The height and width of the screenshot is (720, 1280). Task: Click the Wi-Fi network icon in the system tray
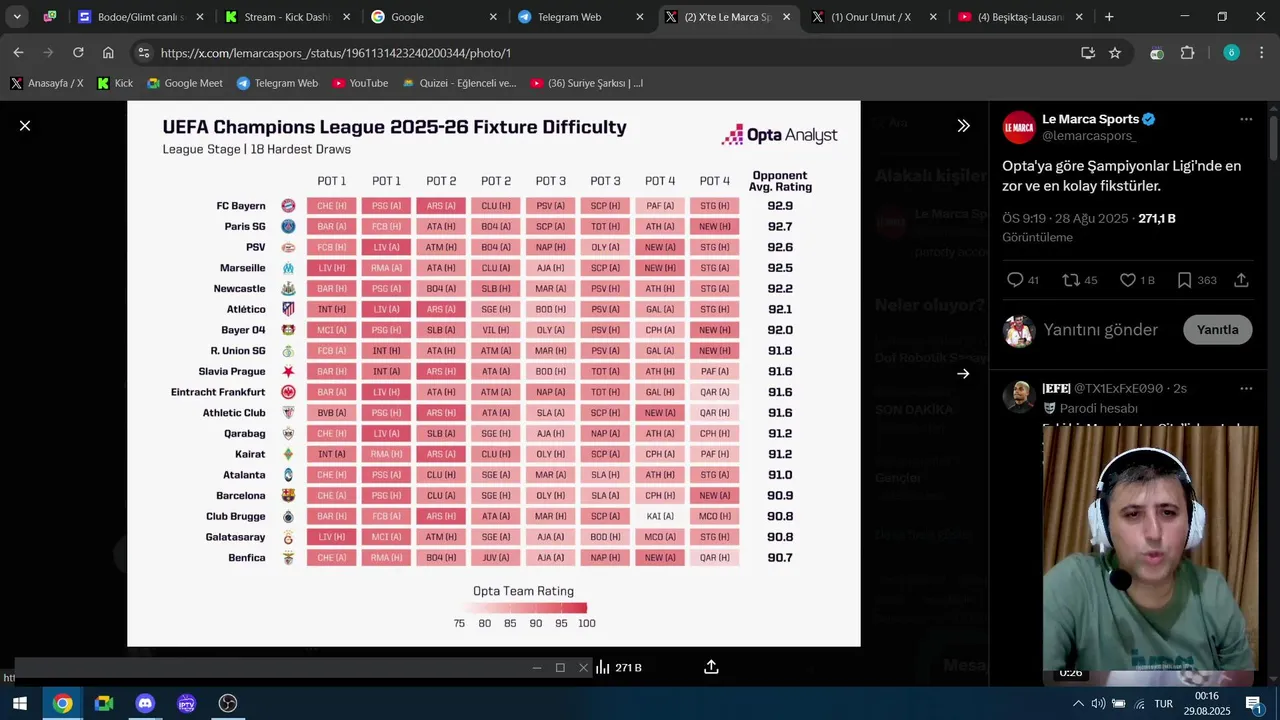click(x=1139, y=703)
